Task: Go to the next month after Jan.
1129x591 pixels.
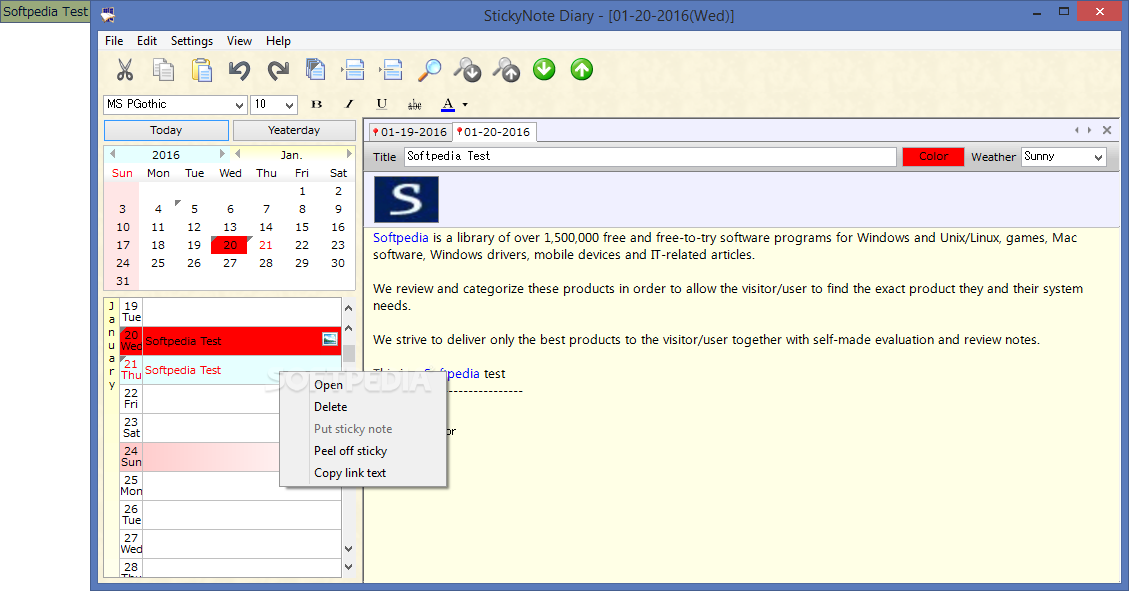Action: click(x=349, y=154)
